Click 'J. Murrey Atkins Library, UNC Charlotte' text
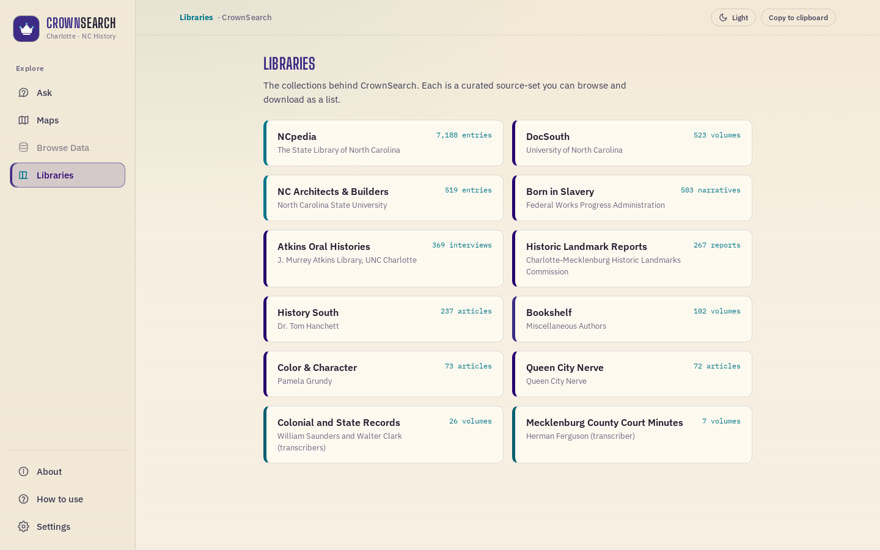880x550 pixels. [347, 260]
